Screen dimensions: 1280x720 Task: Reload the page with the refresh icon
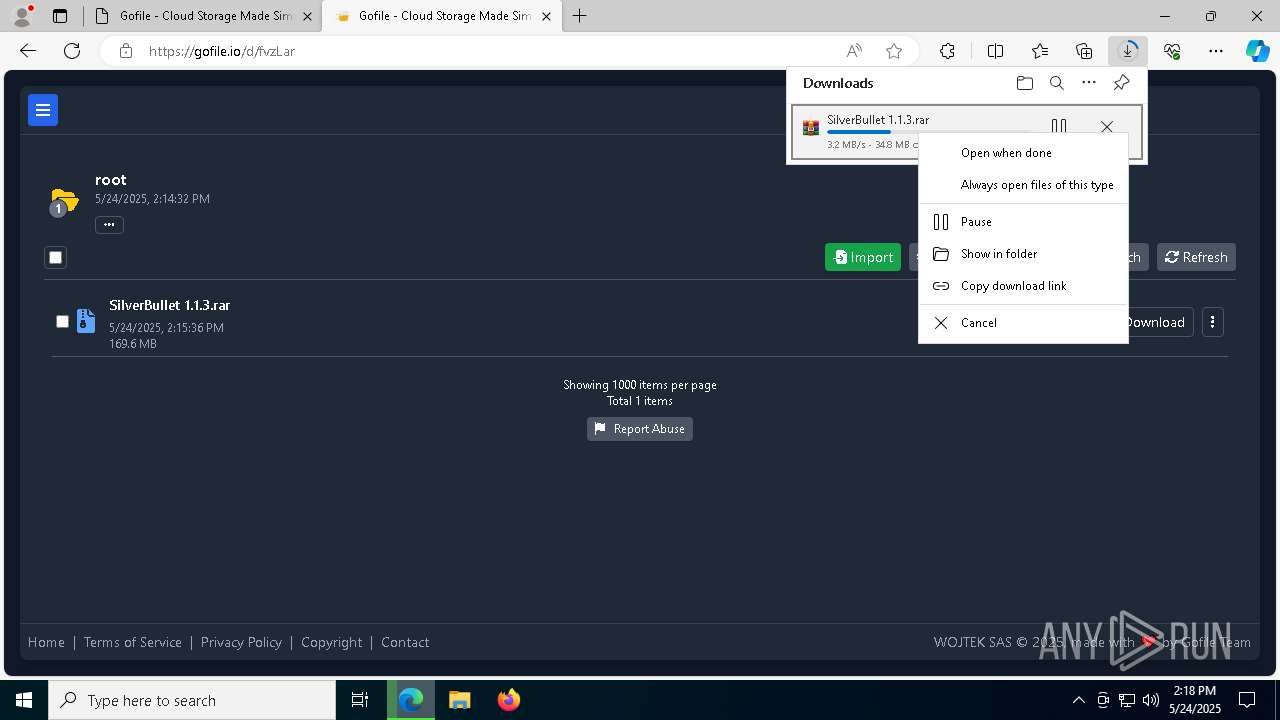click(72, 51)
